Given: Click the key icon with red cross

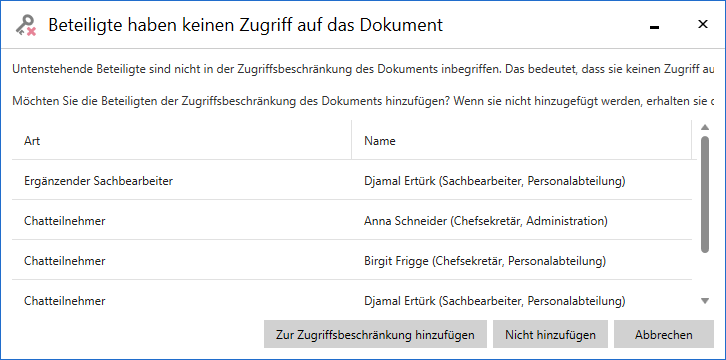Looking at the screenshot, I should (x=25, y=25).
